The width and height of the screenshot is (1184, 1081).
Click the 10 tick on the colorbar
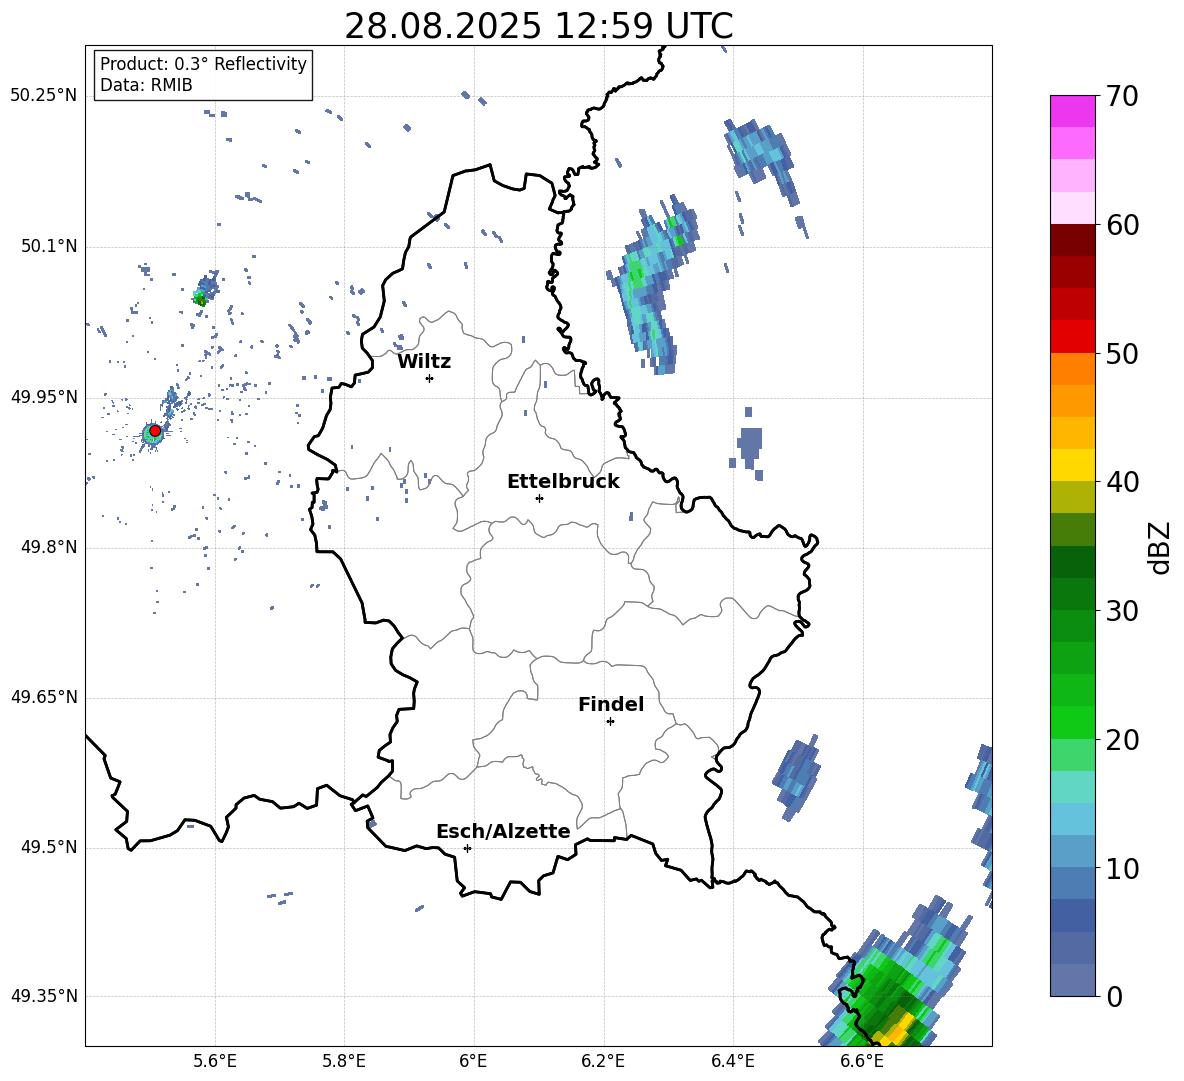pos(1122,868)
